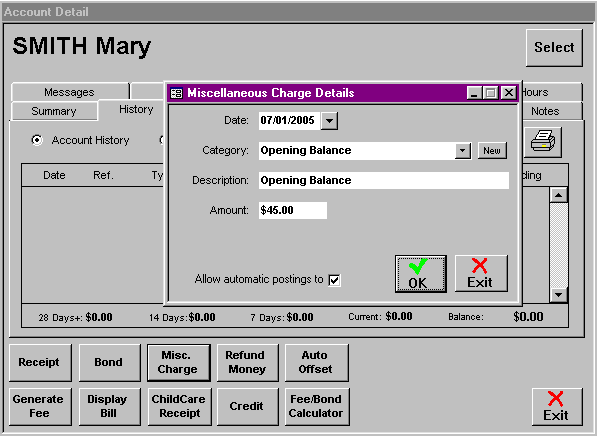Click the history list scroll down arrow
The width and height of the screenshot is (597, 436).
pos(559,294)
